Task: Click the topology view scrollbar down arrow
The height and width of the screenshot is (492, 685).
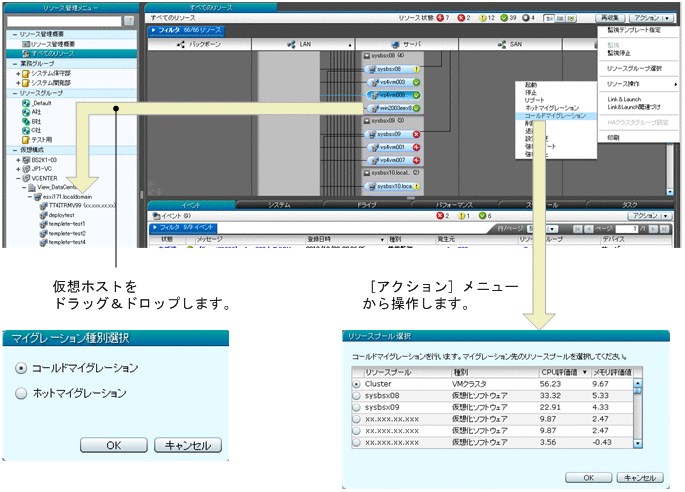Action: coord(670,192)
